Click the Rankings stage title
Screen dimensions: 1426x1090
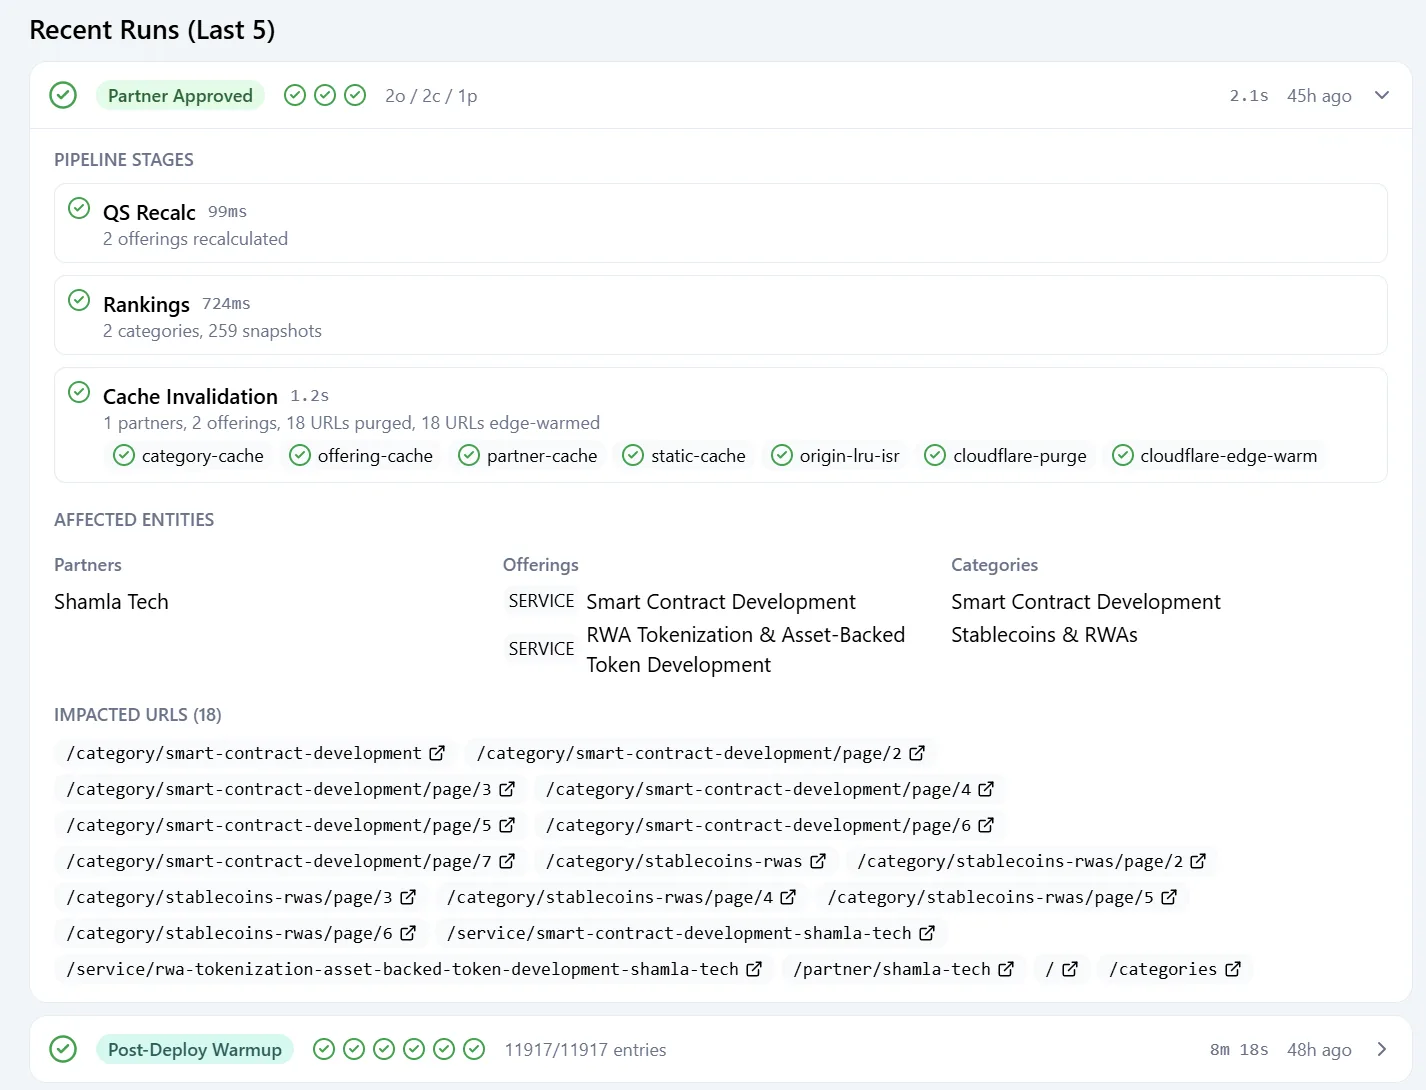tap(146, 304)
